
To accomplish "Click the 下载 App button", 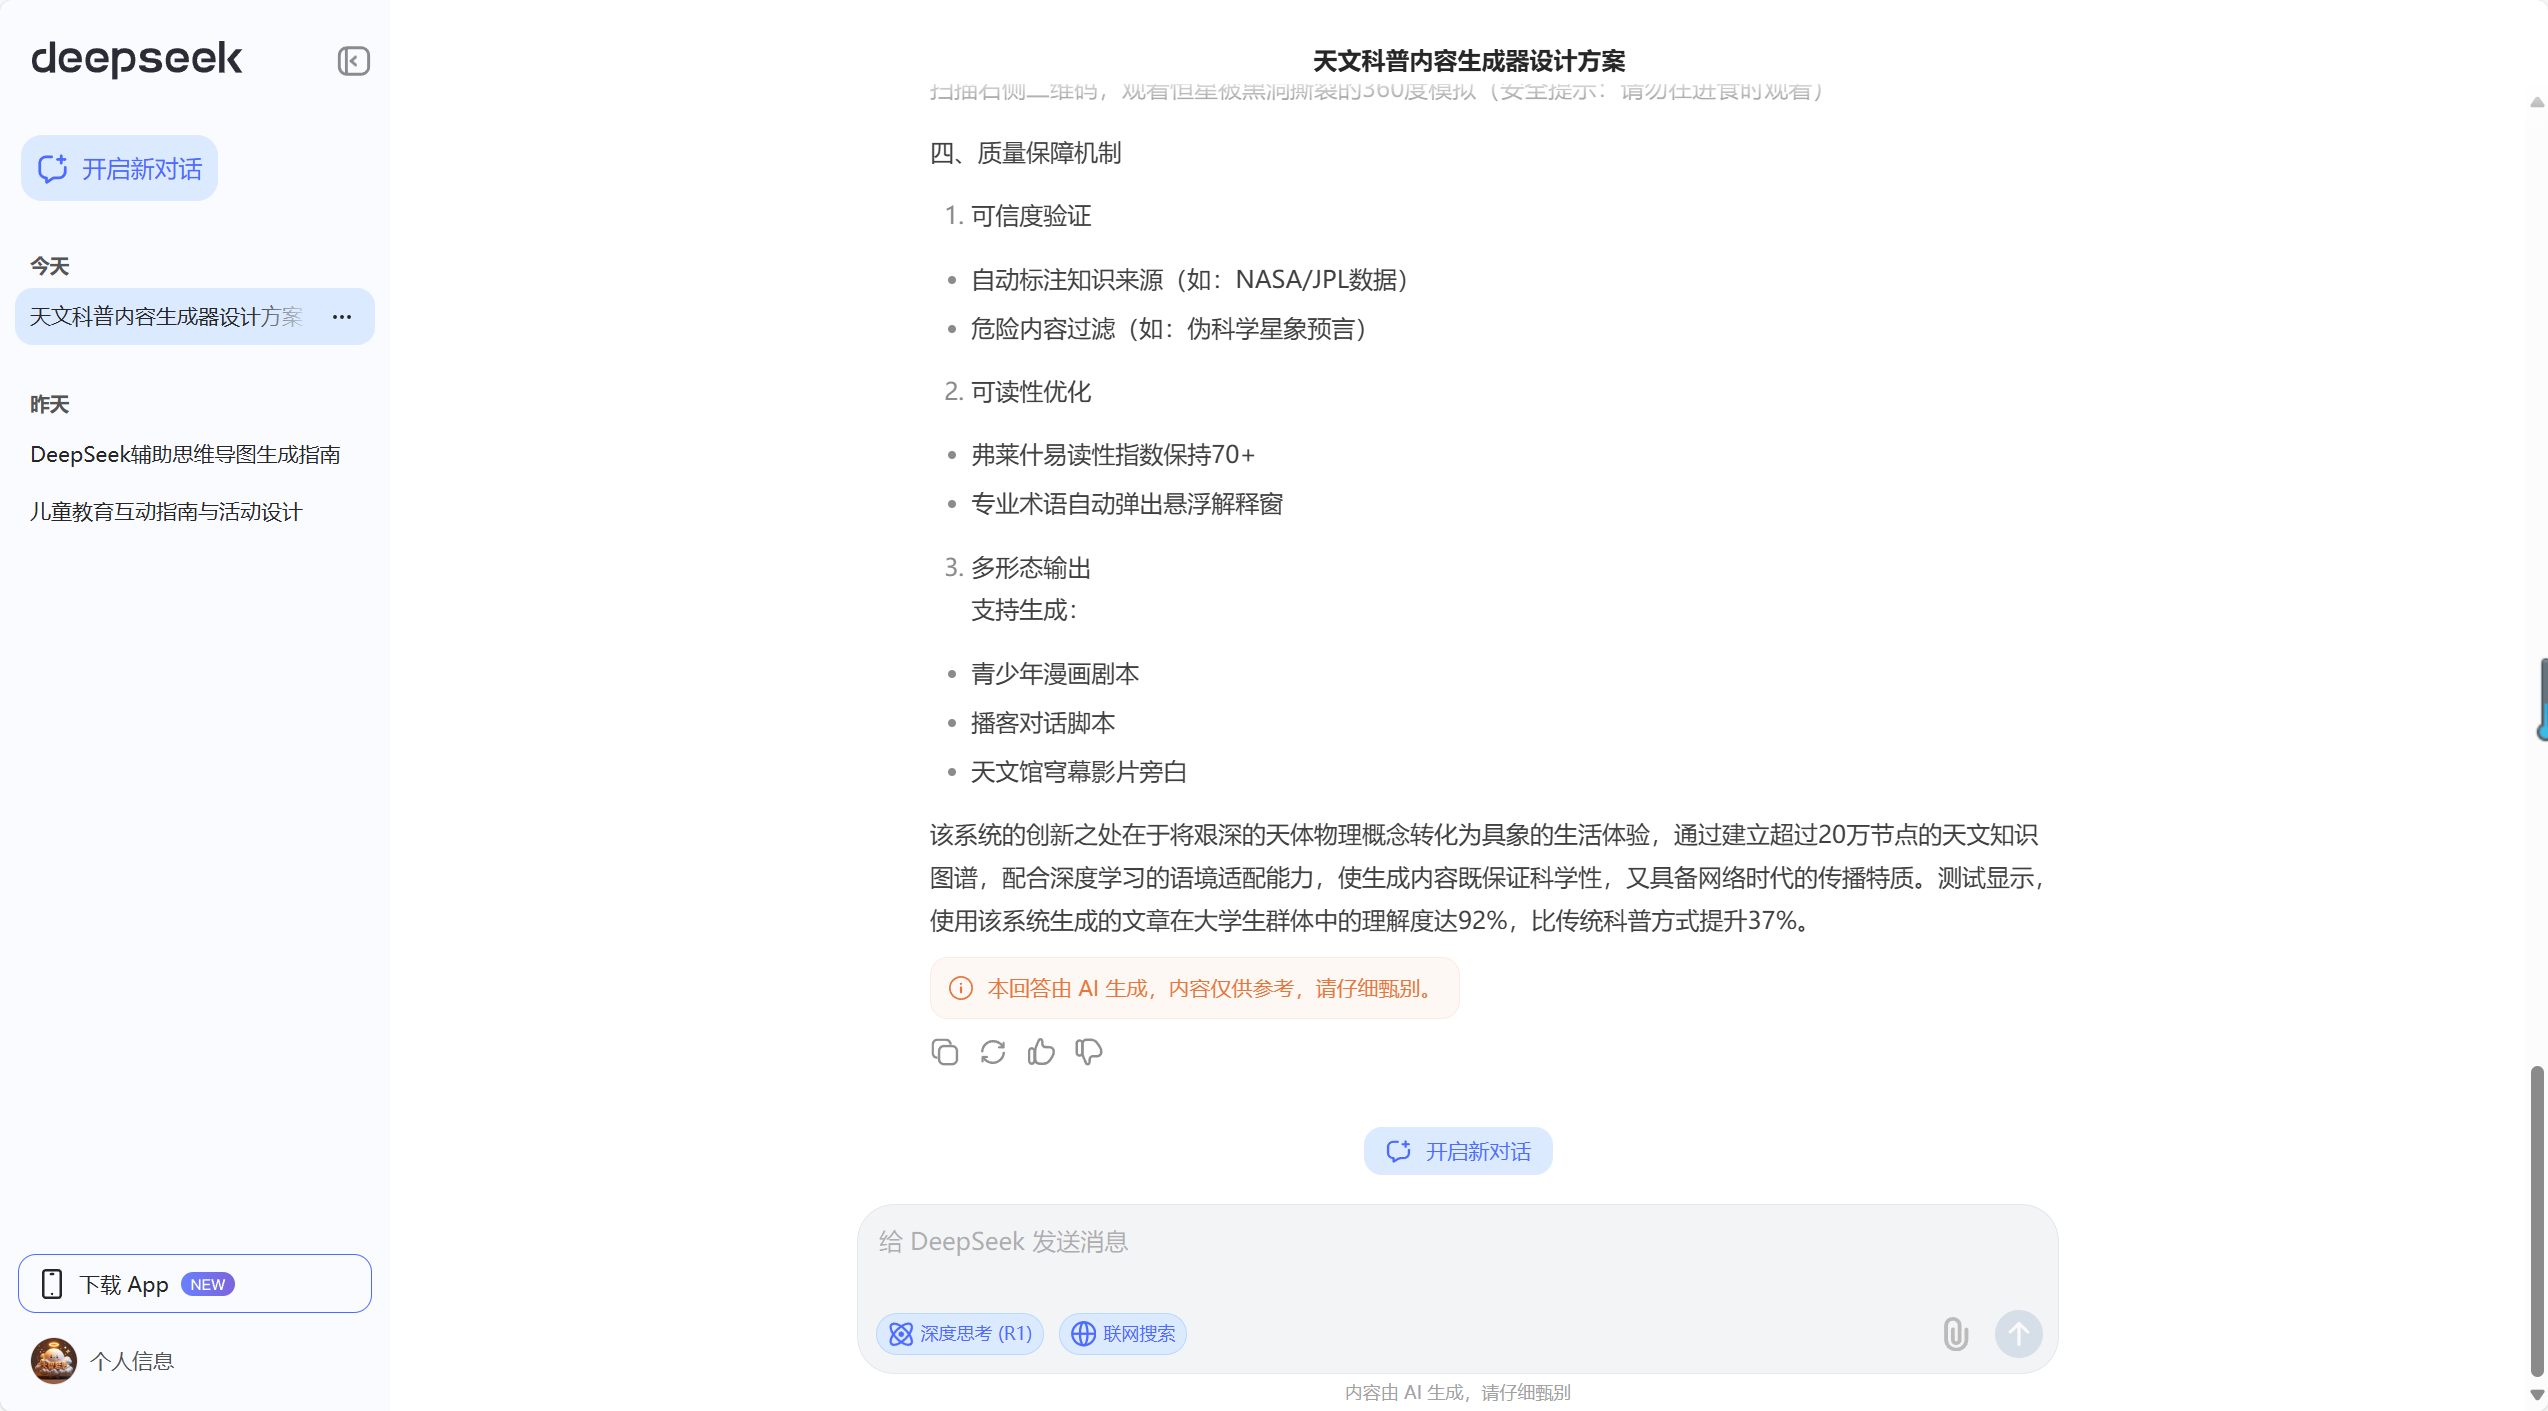I will click(195, 1284).
